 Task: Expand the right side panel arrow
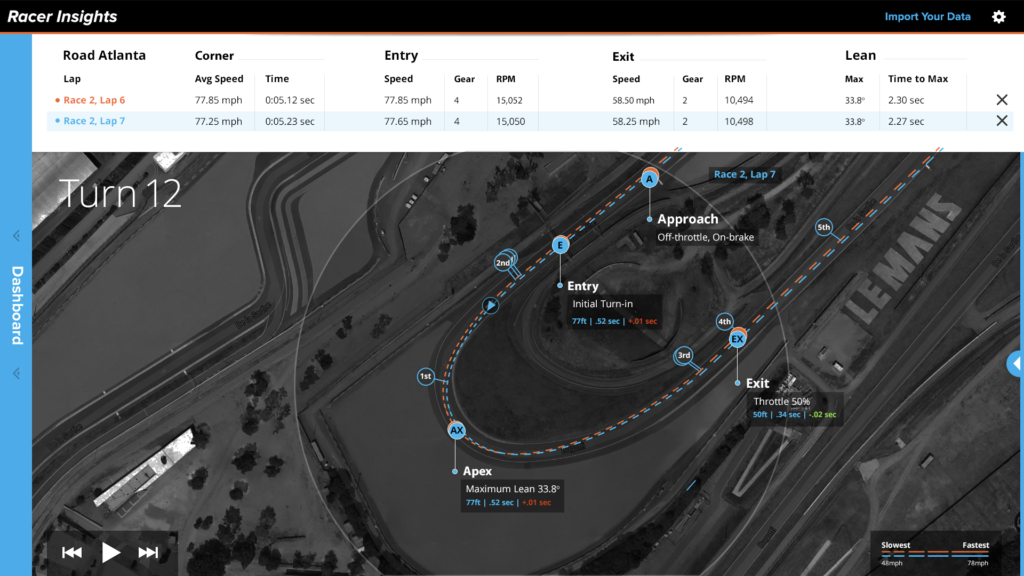click(x=1015, y=363)
